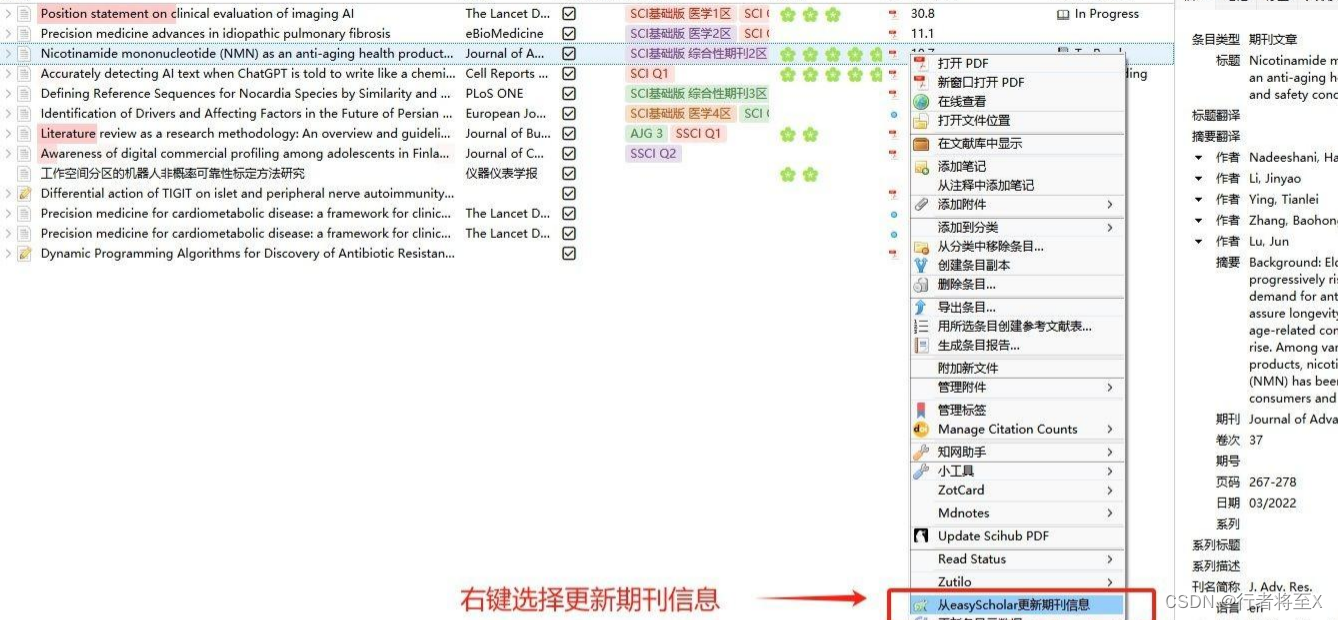
Task: Click document icon of 工作空间分区 row
Action: (25, 173)
